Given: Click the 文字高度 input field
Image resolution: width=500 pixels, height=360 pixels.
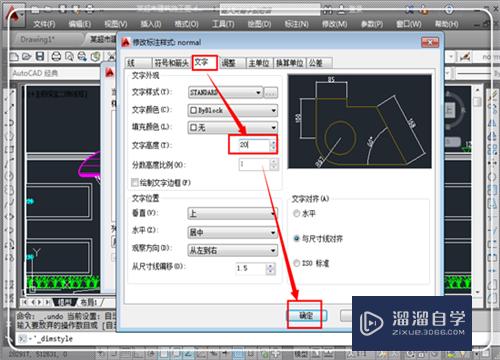Looking at the screenshot, I should point(253,145).
